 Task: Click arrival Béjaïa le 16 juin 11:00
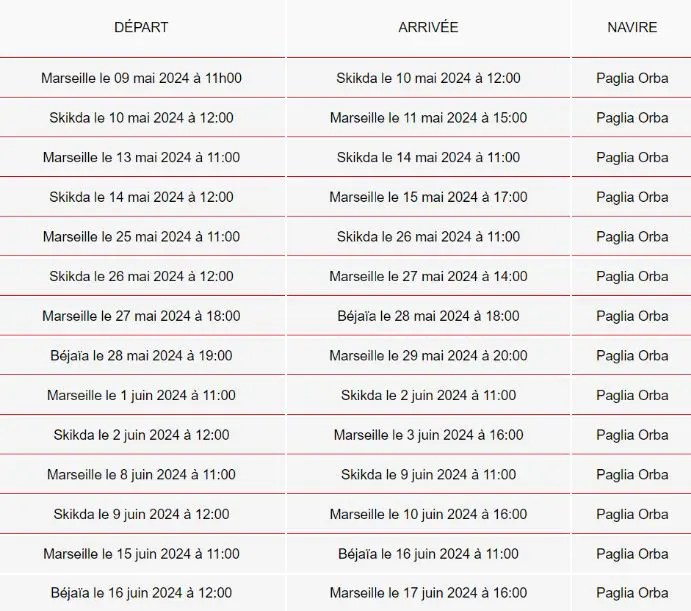[x=428, y=554]
